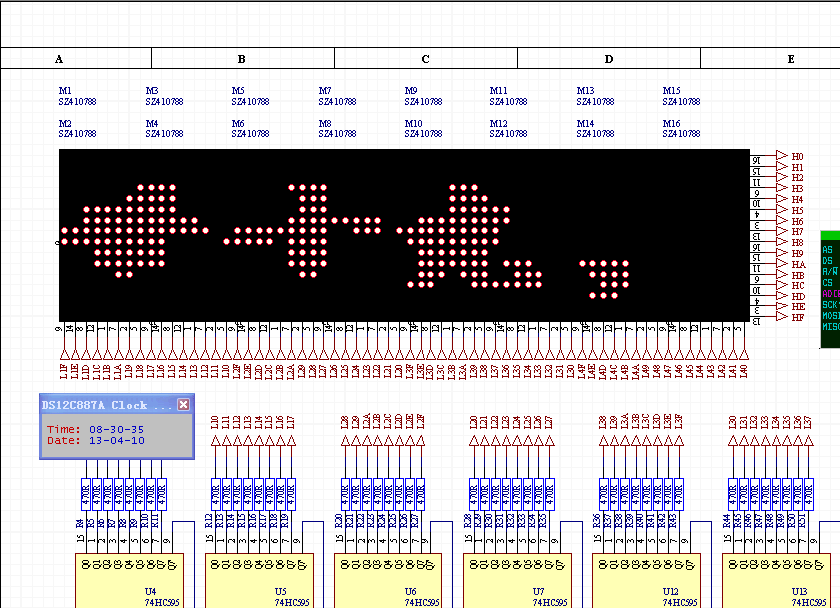Click the H0 row terminal arrow
Viewport: 840px width, 608px height.
pos(782,155)
